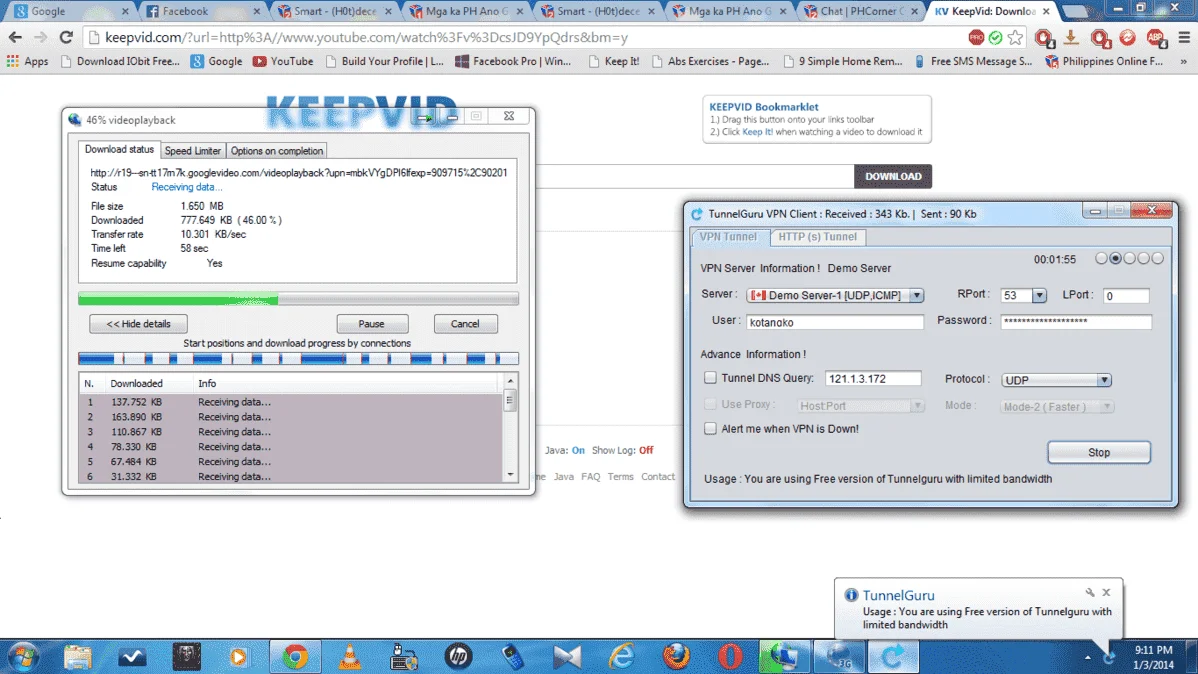Image resolution: width=1198 pixels, height=674 pixels.
Task: Open the Host:Port proxy dropdown
Action: (860, 406)
